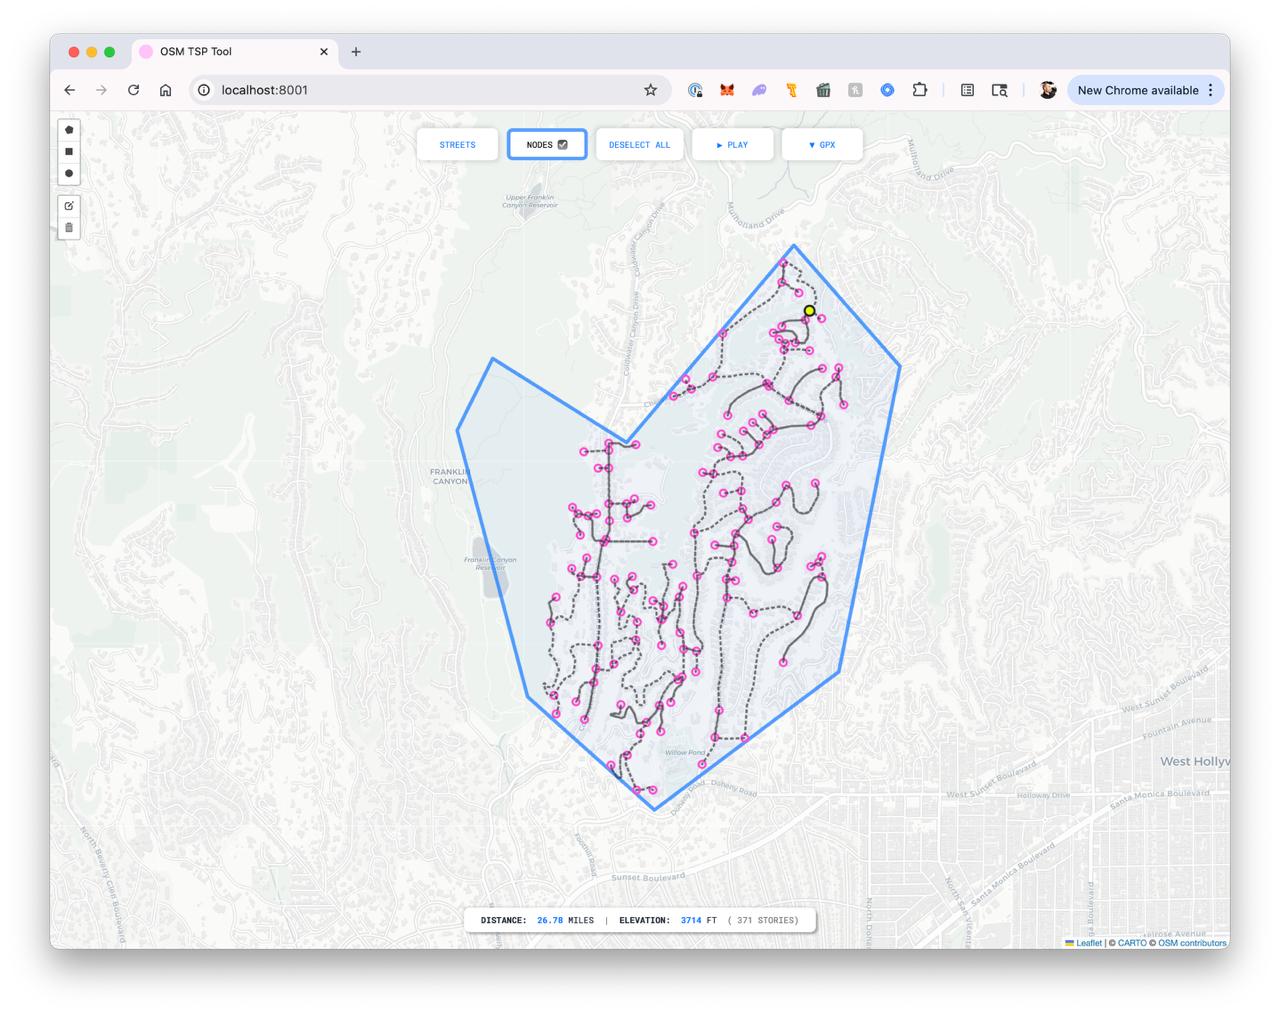Open the Chrome three-dot menu
Image resolution: width=1280 pixels, height=1015 pixels.
tap(1211, 90)
